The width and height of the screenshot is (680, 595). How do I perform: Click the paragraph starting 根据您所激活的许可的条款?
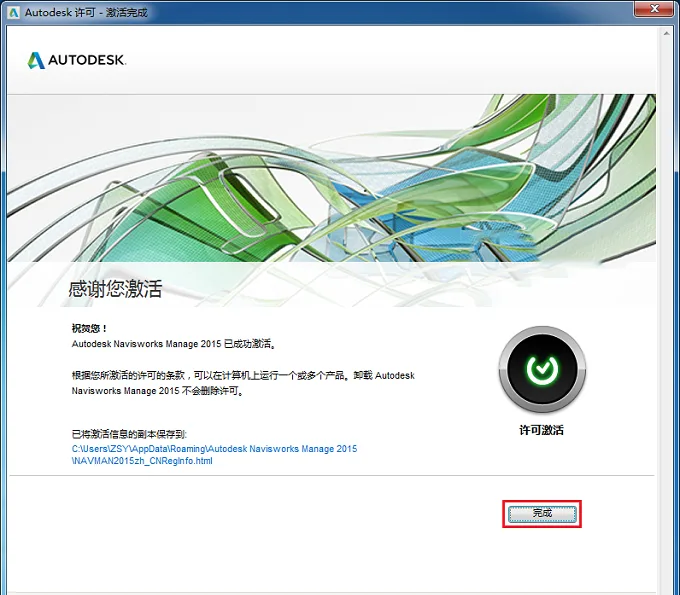click(x=243, y=383)
